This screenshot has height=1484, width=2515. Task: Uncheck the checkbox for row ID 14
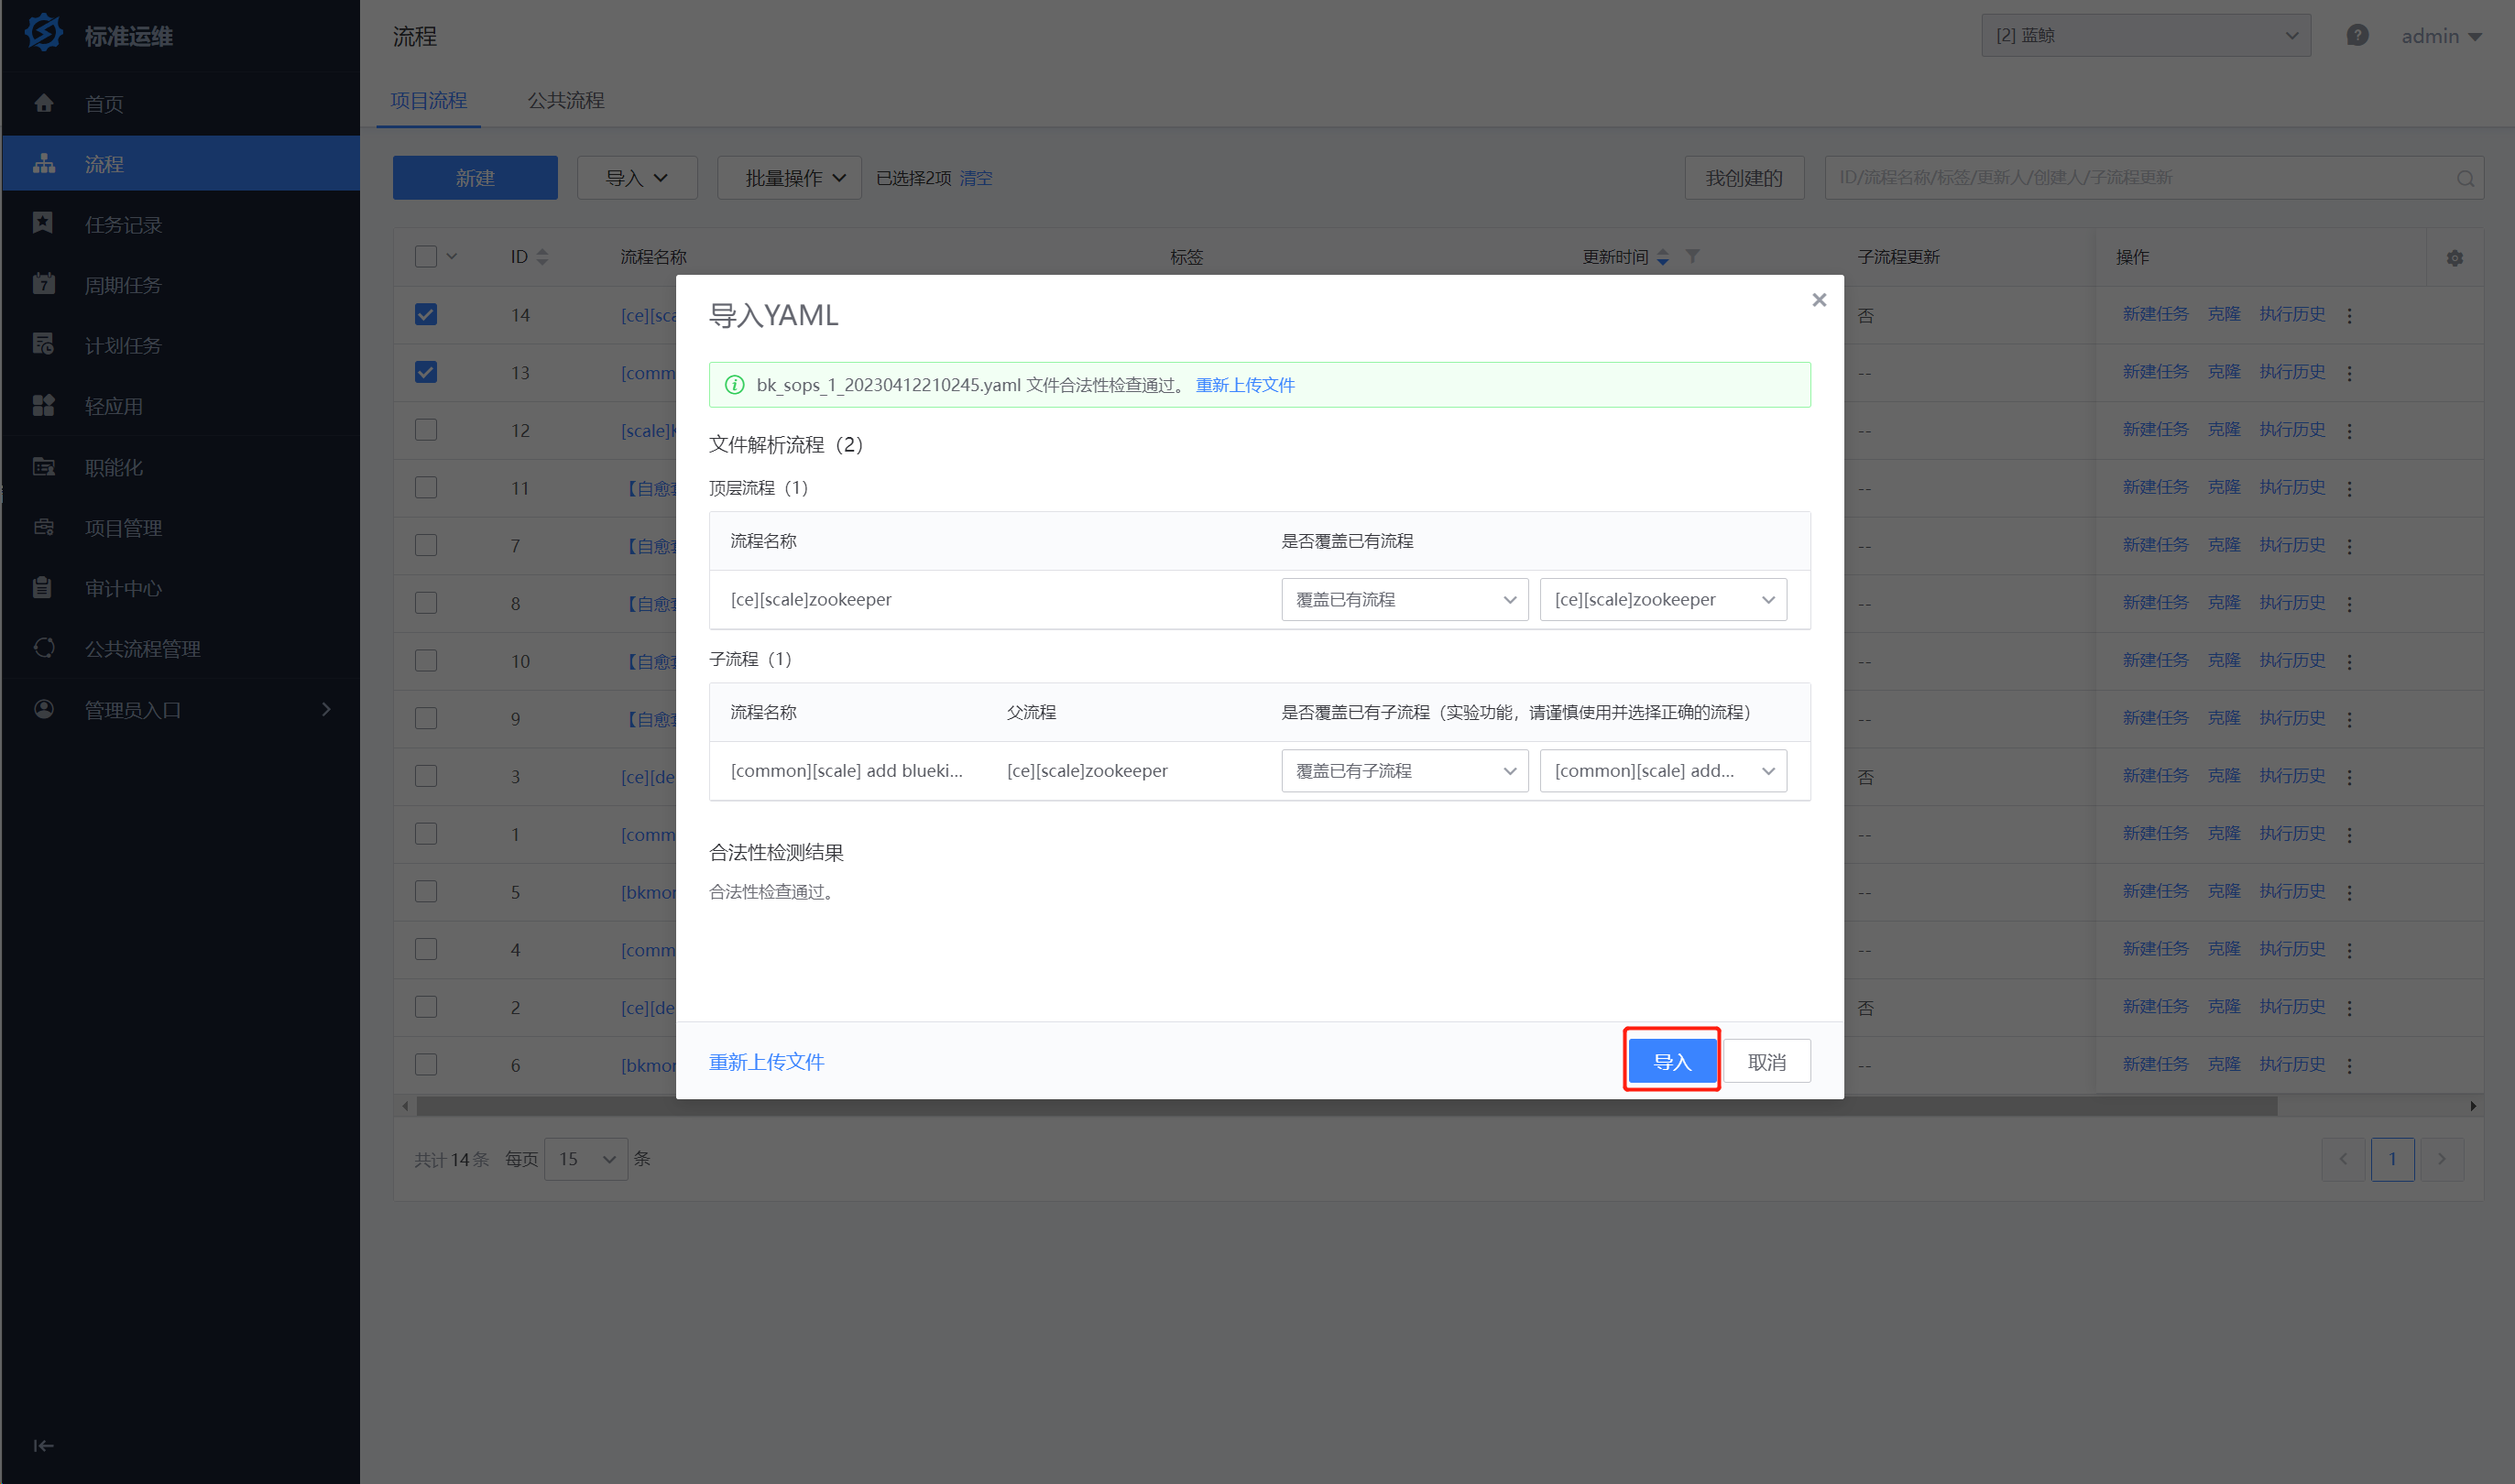(x=426, y=315)
